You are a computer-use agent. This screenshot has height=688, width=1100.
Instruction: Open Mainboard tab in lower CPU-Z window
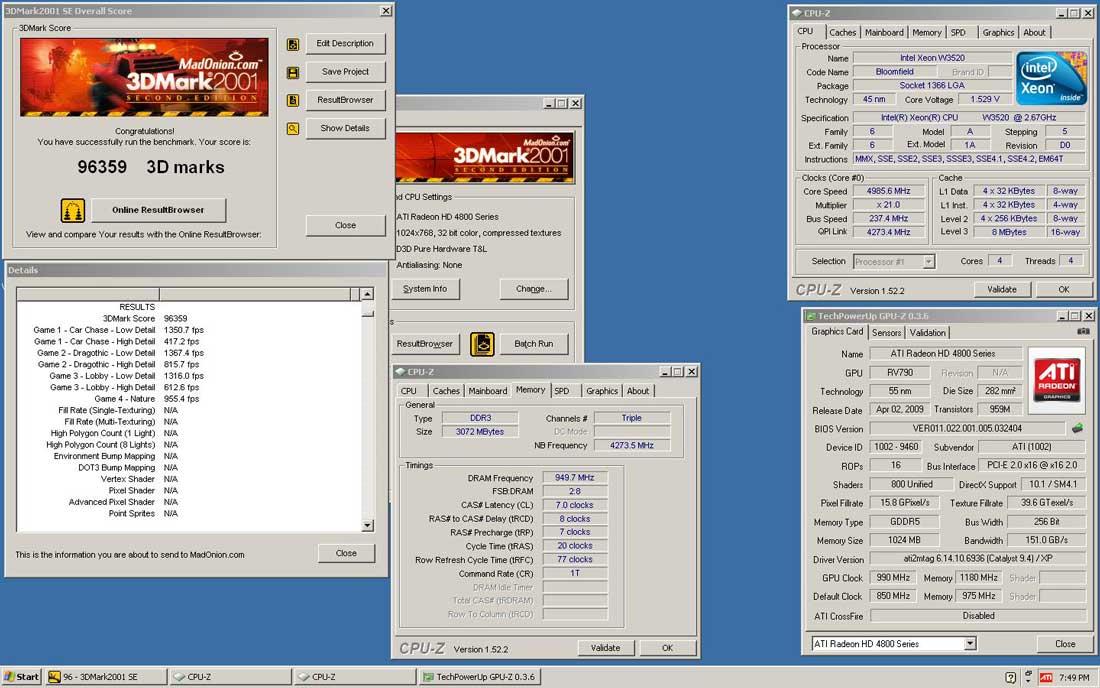(x=488, y=391)
